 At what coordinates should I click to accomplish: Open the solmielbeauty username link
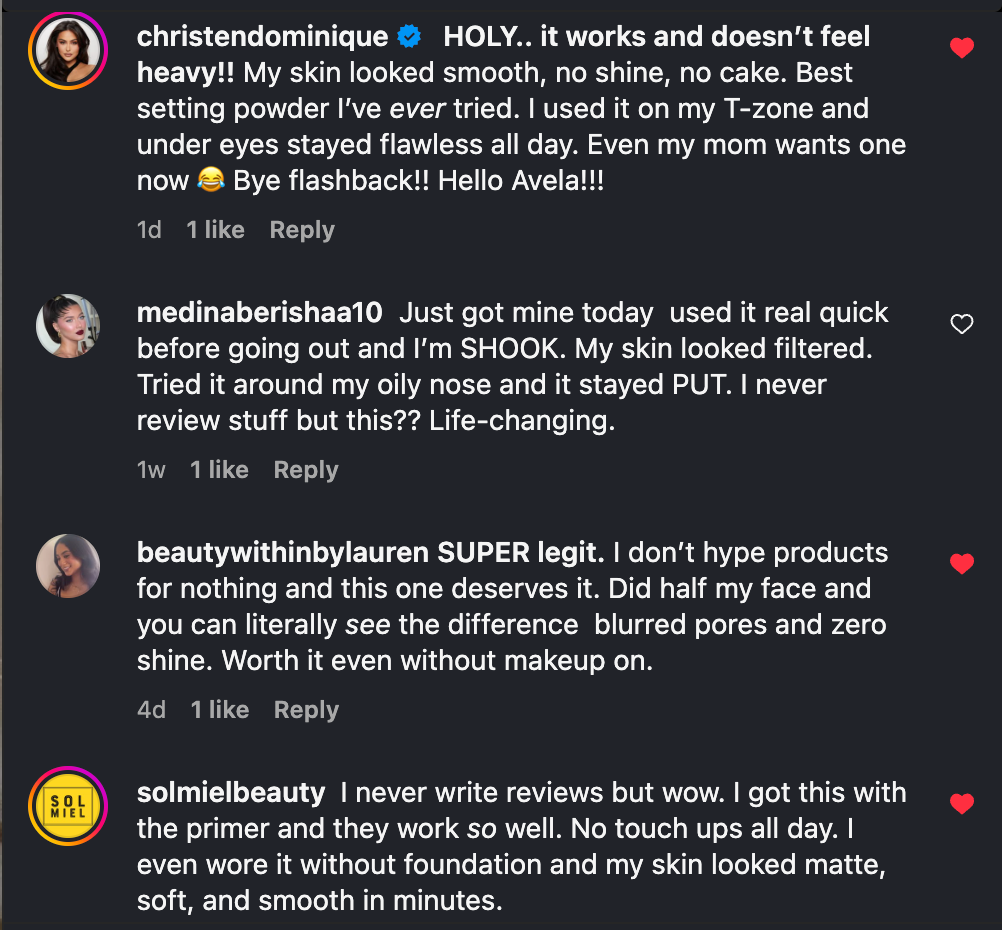(231, 793)
